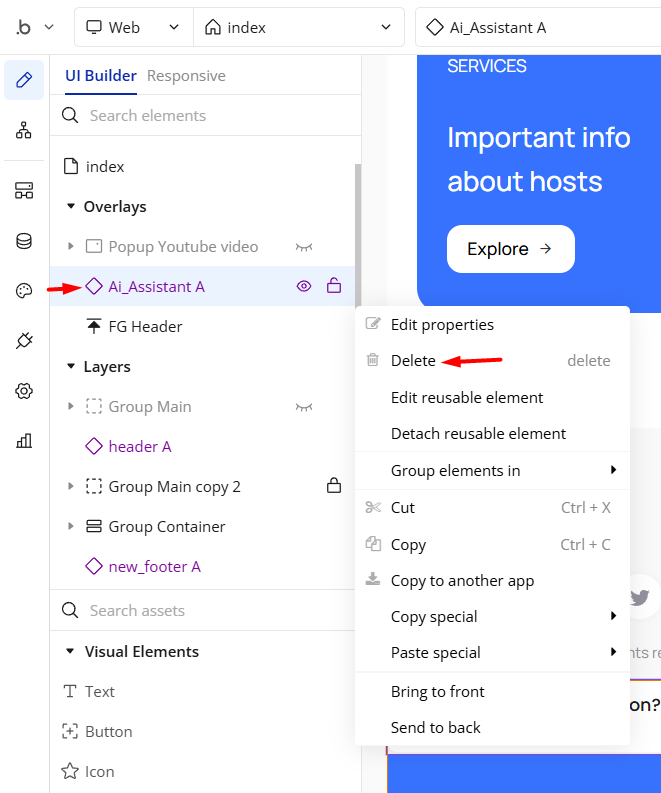Image resolution: width=661 pixels, height=793 pixels.
Task: Click the Explore button on canvas
Action: pyautogui.click(x=511, y=249)
